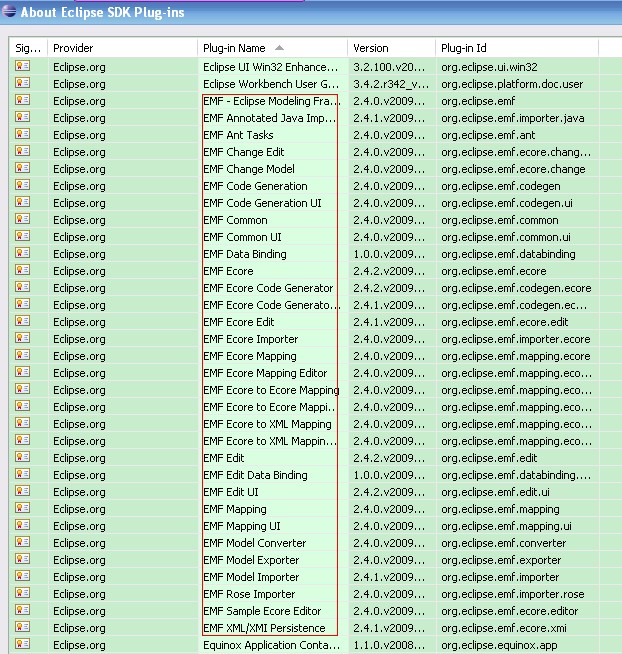This screenshot has height=654, width=622.
Task: Select the 'EMF Code Generation UI' plug-in name
Action: (262, 203)
